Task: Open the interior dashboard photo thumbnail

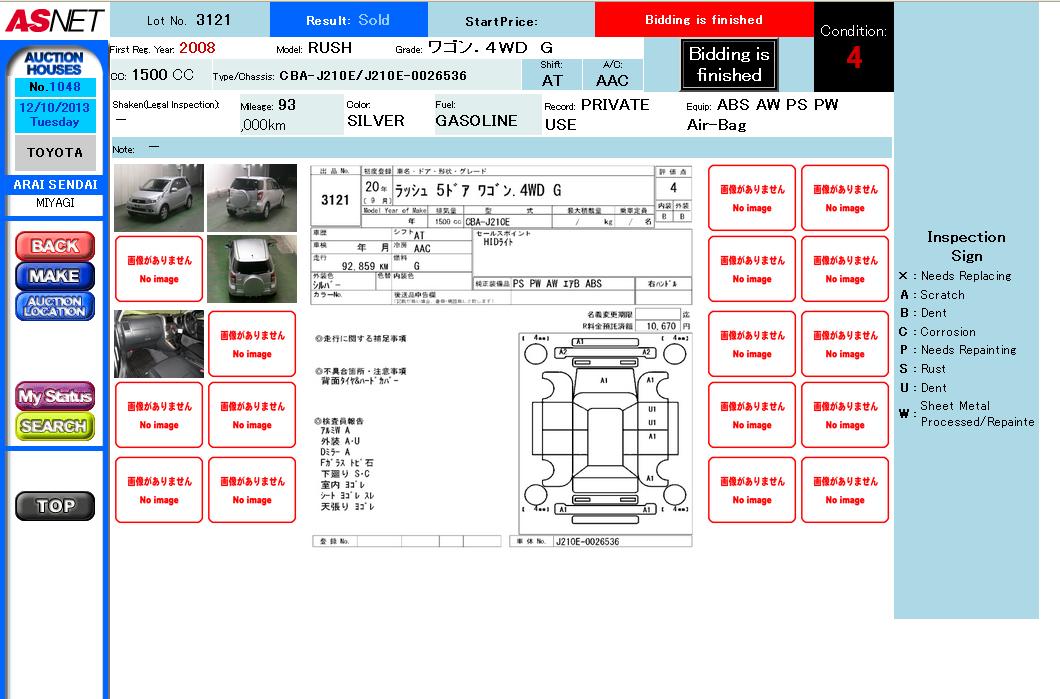Action: point(159,343)
